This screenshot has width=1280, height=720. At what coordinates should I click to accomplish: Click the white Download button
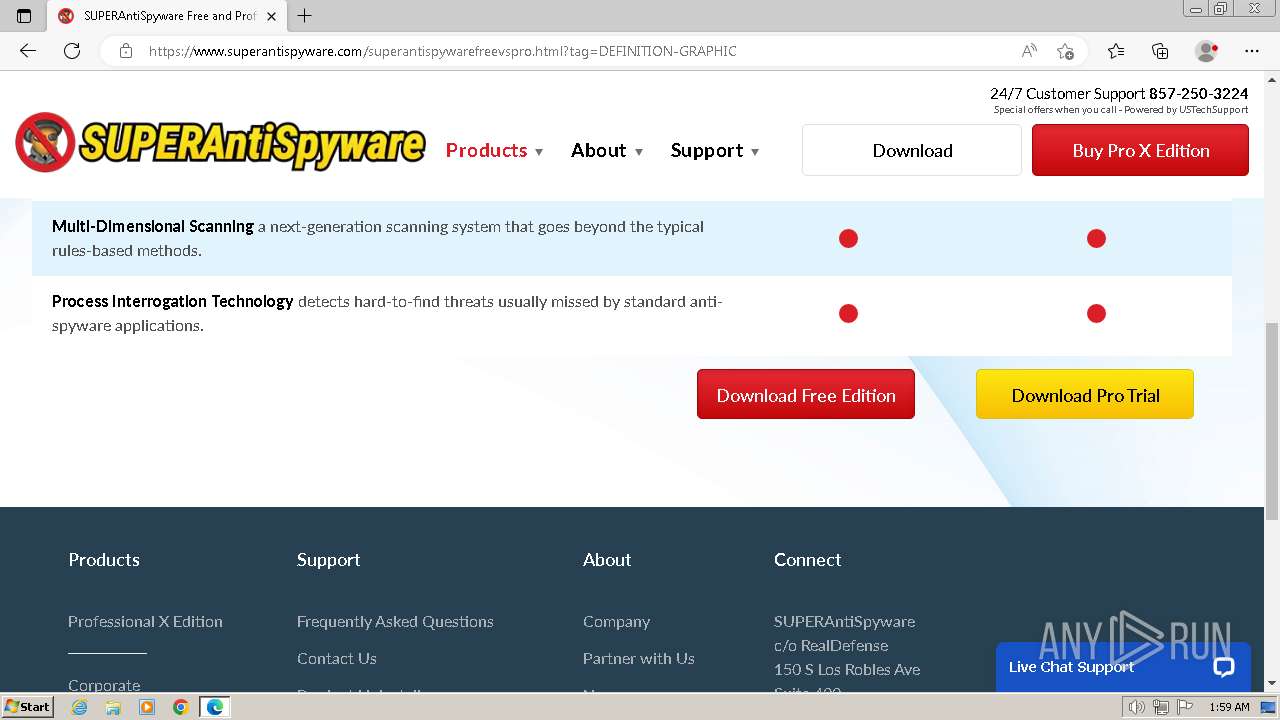point(912,150)
